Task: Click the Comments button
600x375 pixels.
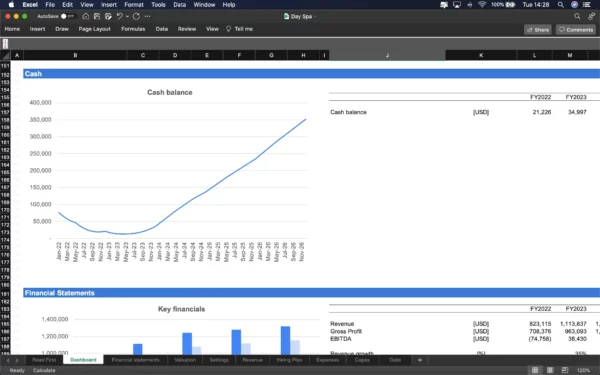Action: (x=576, y=29)
